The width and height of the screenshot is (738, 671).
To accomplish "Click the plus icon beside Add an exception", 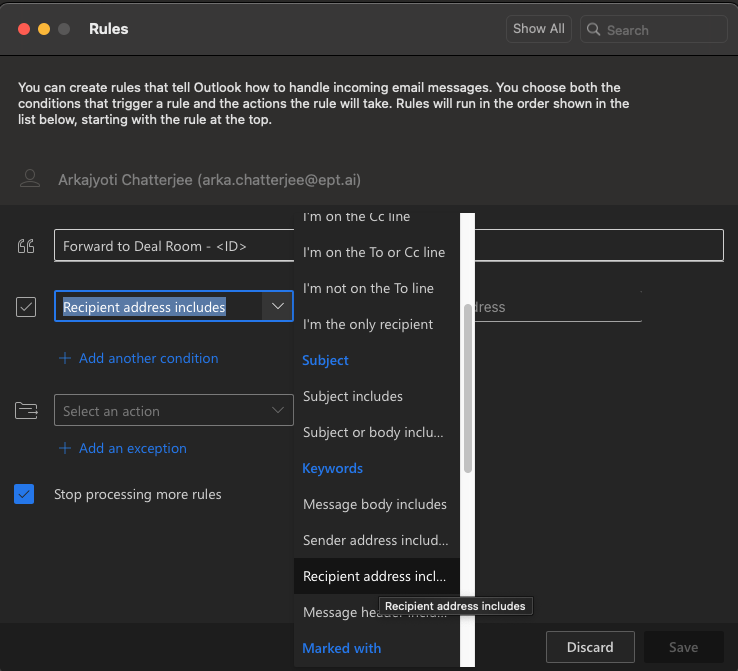I will pyautogui.click(x=65, y=448).
